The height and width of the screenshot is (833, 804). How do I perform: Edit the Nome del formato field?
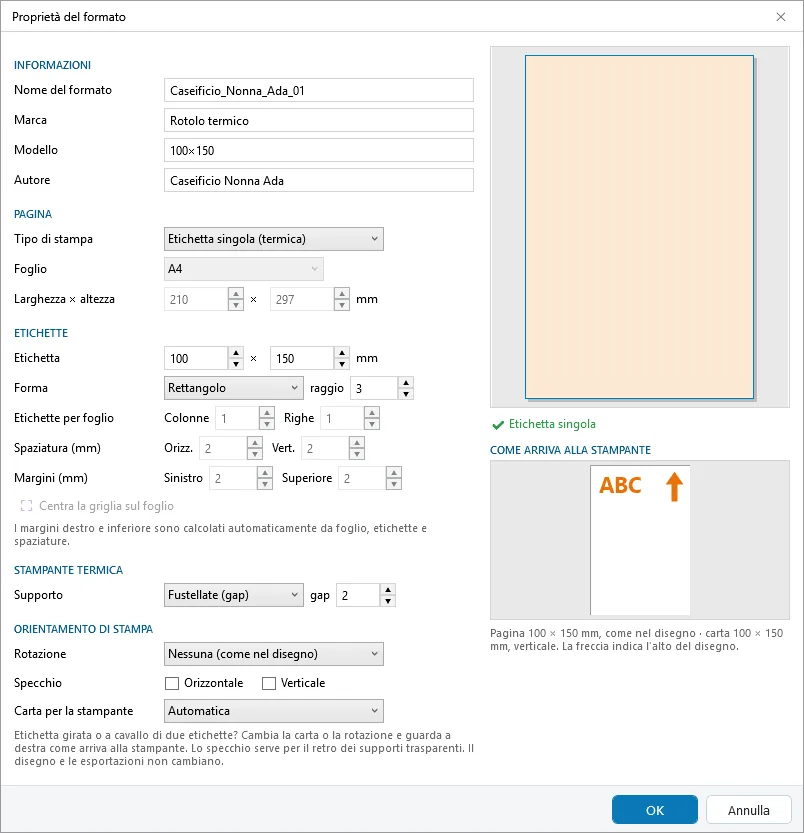[318, 90]
